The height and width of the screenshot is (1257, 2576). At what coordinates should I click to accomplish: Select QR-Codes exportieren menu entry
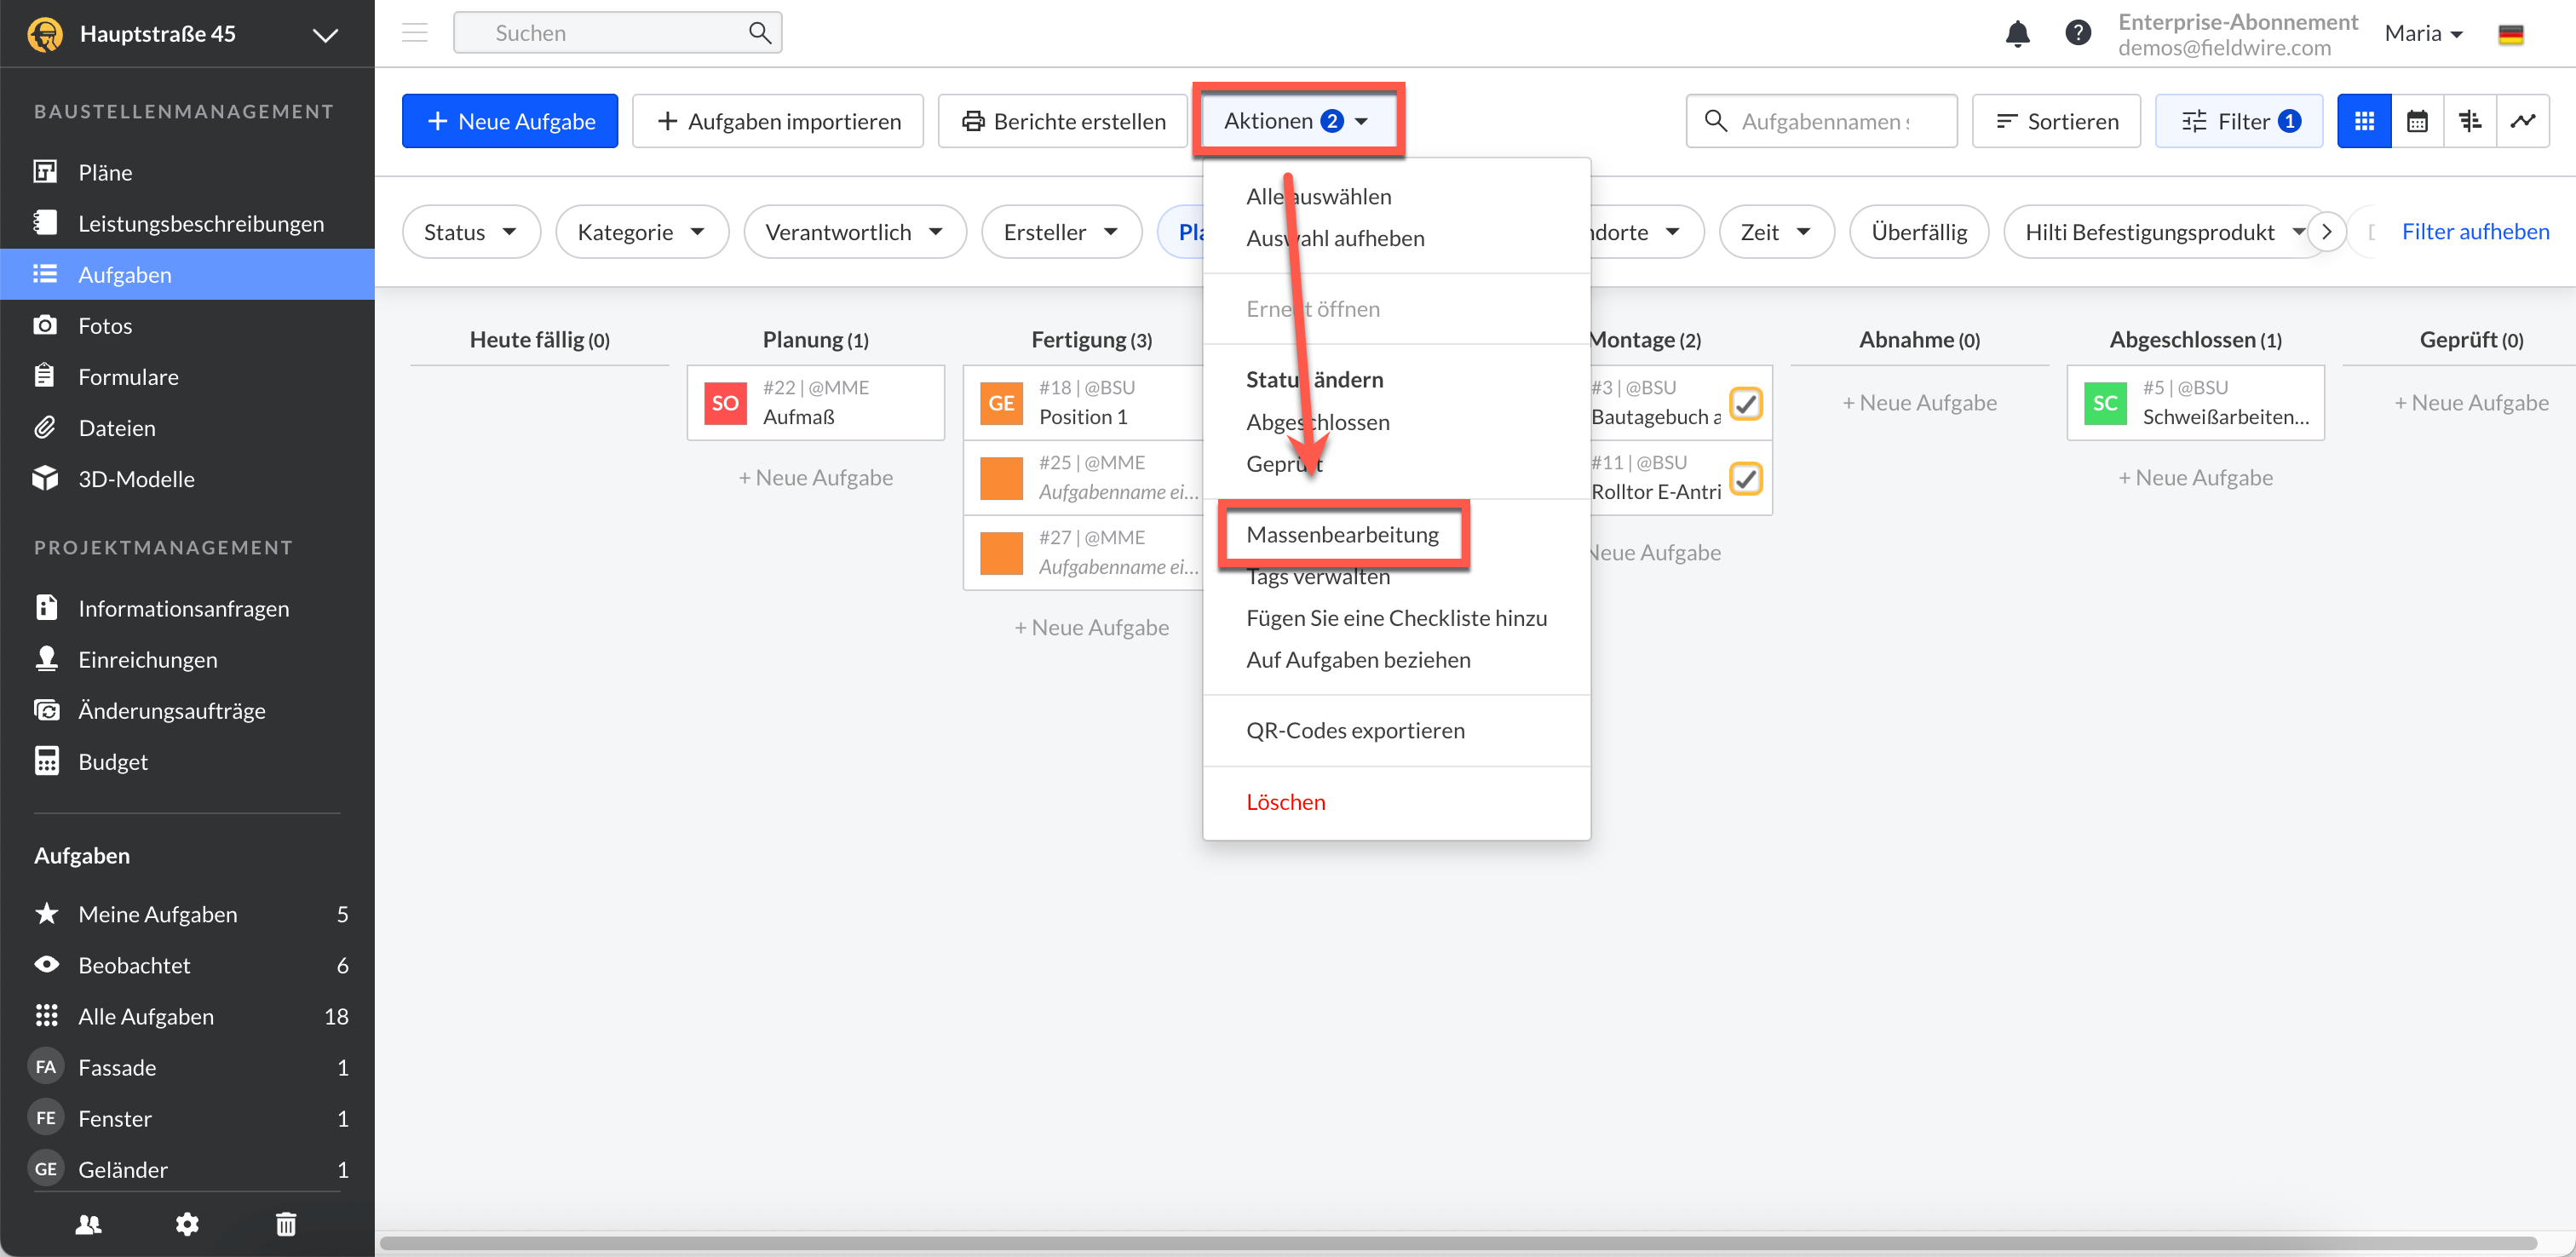point(1355,730)
